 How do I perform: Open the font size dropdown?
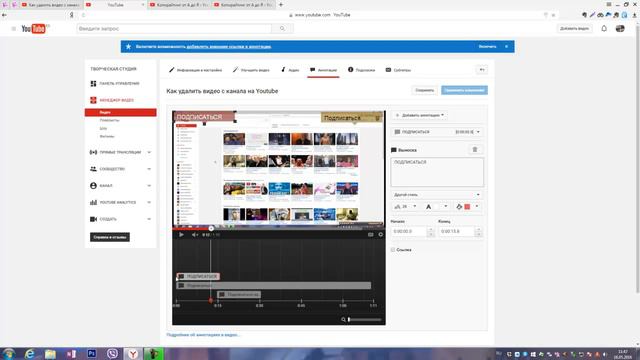click(405, 207)
